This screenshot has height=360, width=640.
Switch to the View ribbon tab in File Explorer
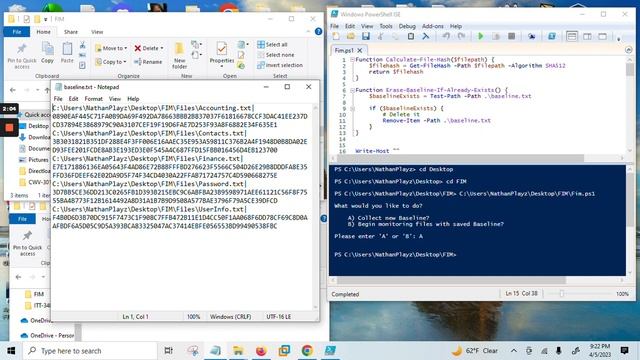click(97, 32)
